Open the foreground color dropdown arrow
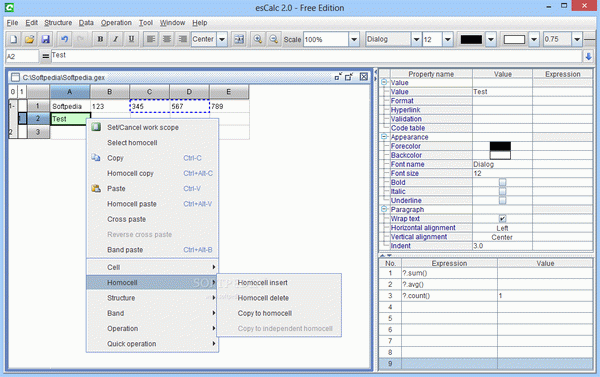Viewport: 600px width, 377px height. tap(491, 39)
